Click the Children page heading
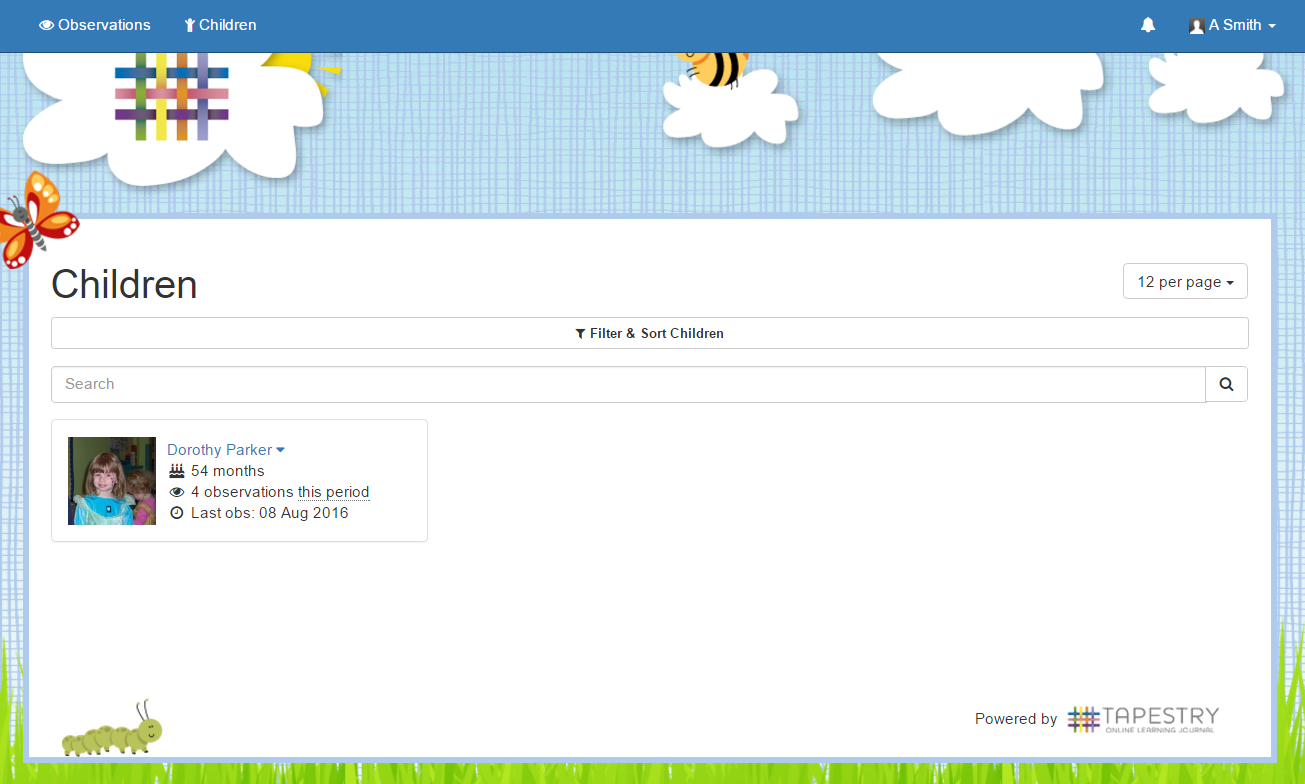 124,285
